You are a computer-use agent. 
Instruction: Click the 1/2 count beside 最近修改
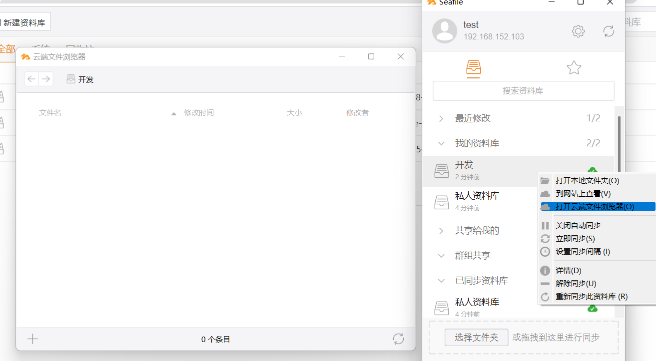click(593, 118)
